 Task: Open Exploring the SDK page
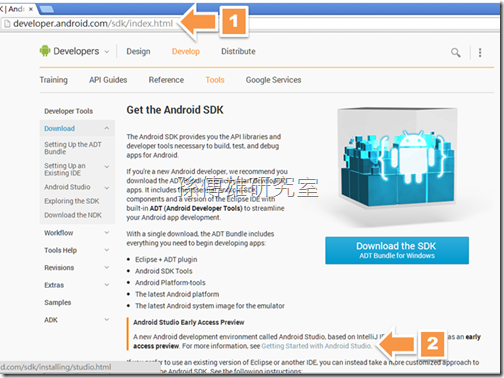[x=72, y=201]
